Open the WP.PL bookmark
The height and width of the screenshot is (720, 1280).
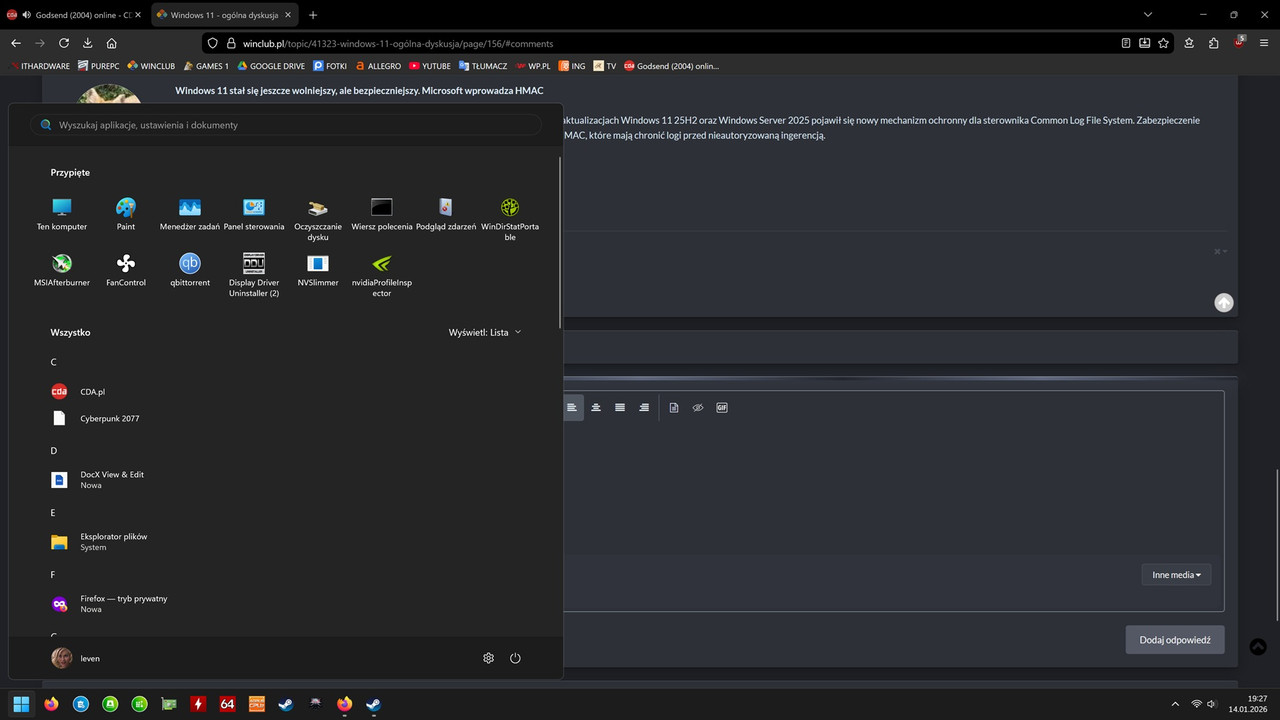point(533,66)
